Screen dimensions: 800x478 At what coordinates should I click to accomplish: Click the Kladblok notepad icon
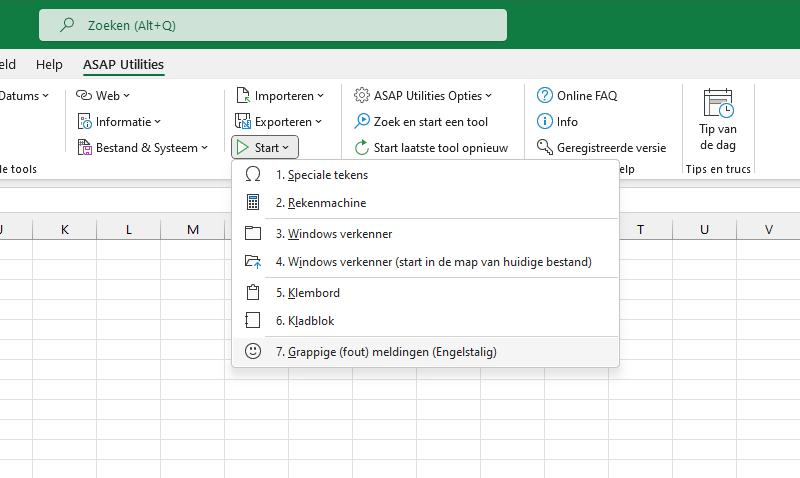coord(253,320)
